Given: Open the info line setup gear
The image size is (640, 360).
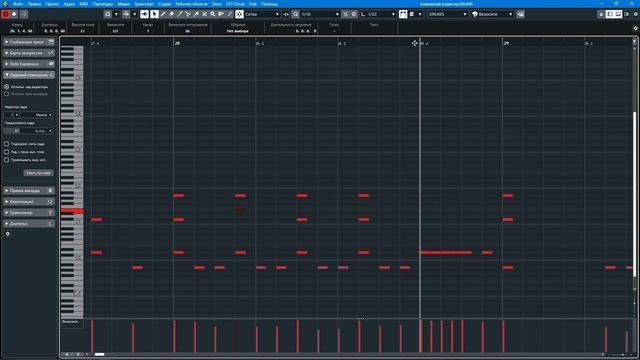Looking at the screenshot, I should tap(636, 28).
